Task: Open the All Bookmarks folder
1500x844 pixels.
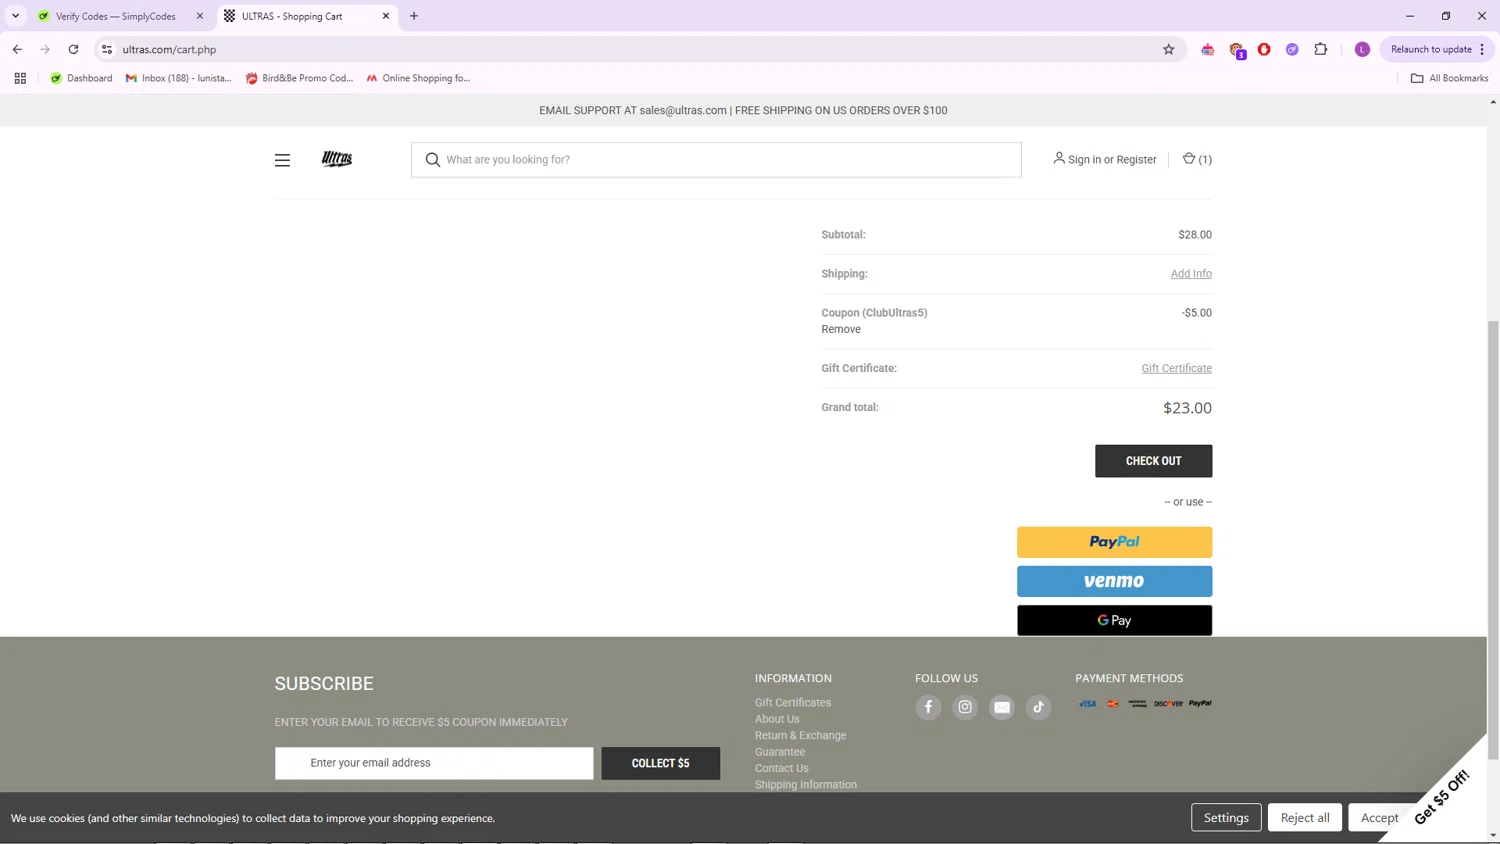Action: tap(1449, 78)
